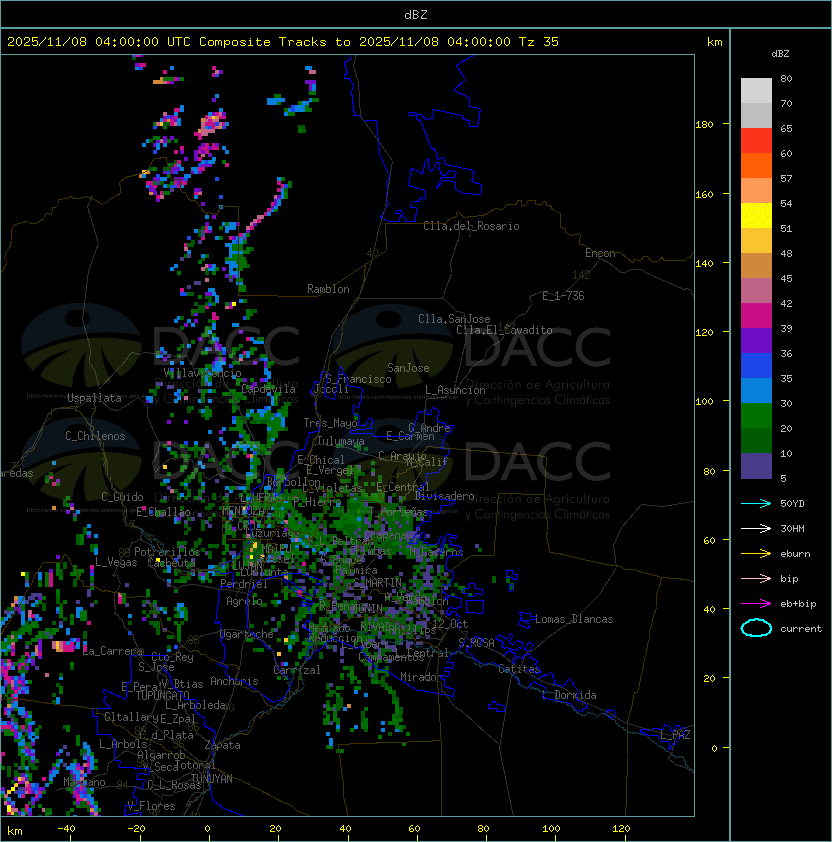
Task: Select the orange 60 dBZ color swatch
Action: point(756,165)
